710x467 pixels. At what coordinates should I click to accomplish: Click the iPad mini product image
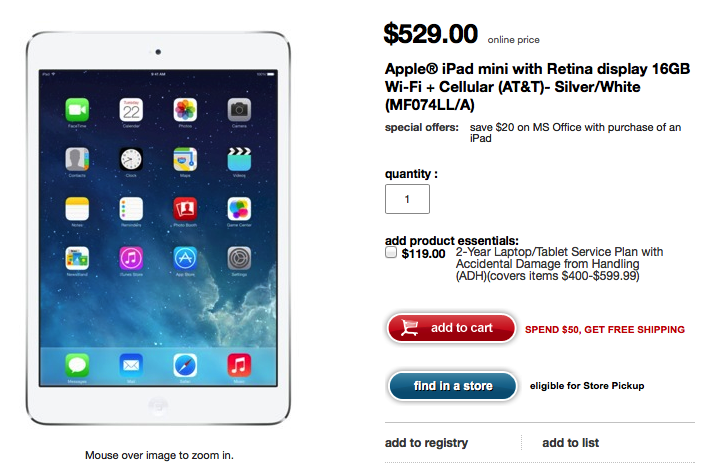tap(158, 228)
